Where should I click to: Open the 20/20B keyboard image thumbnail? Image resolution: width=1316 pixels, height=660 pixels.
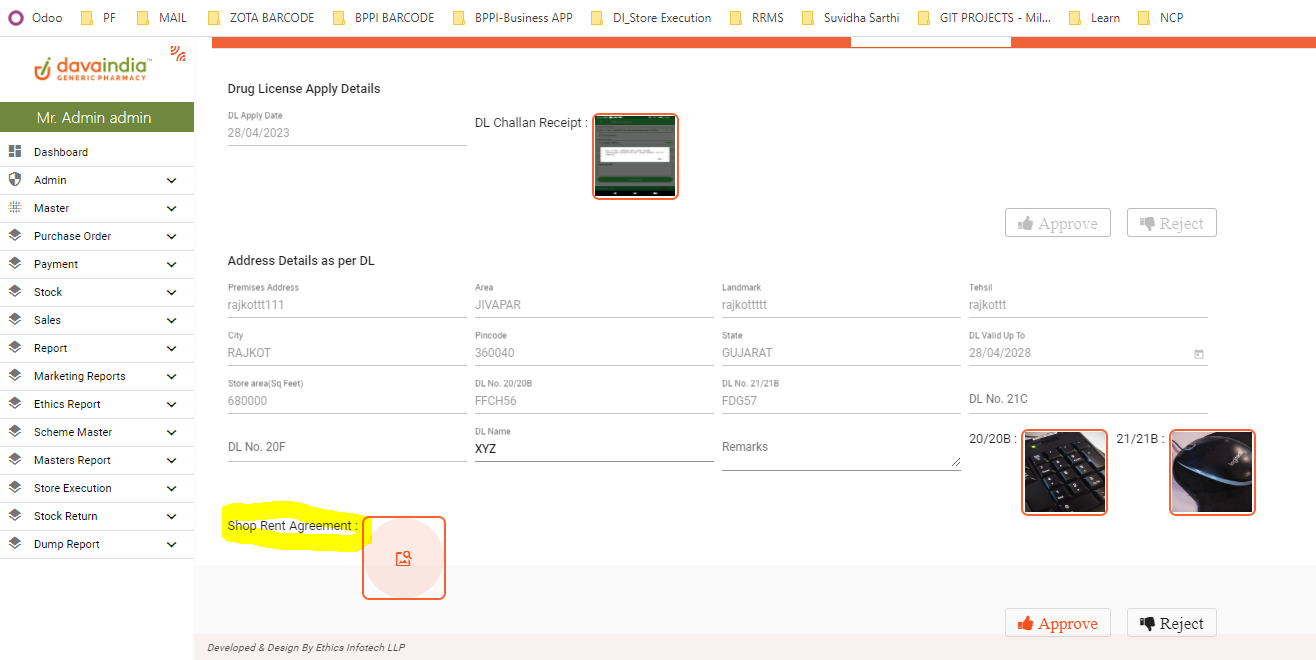(1065, 472)
